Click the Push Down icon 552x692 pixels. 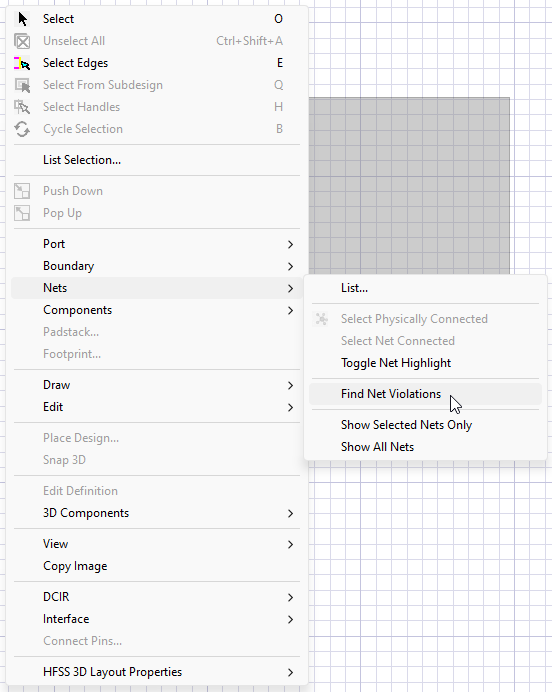click(x=22, y=191)
